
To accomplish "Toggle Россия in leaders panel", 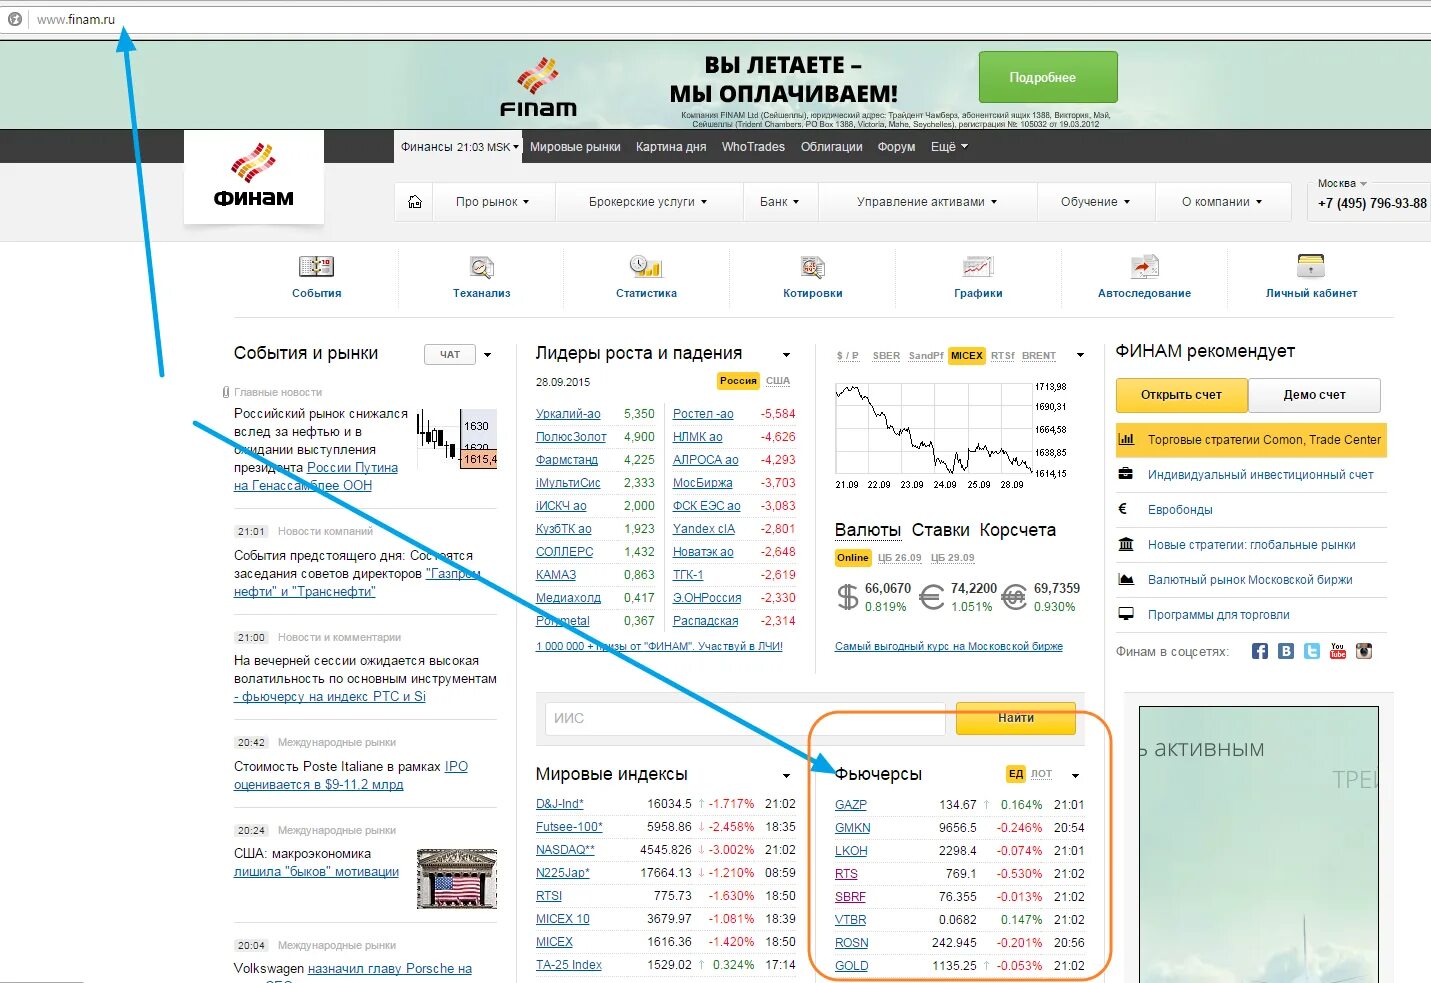I will (738, 381).
